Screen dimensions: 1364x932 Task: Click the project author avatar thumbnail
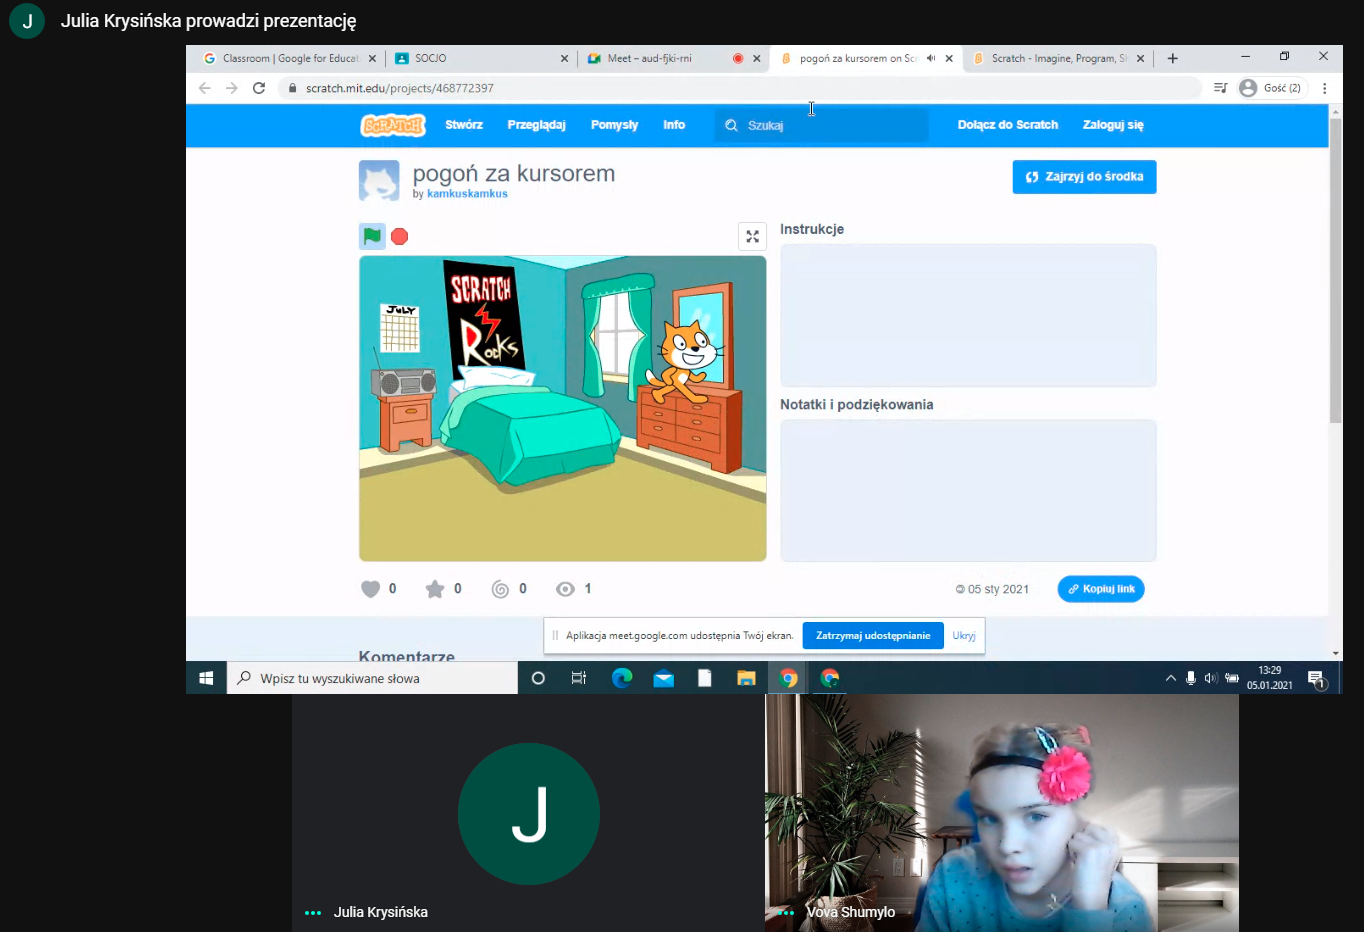379,181
